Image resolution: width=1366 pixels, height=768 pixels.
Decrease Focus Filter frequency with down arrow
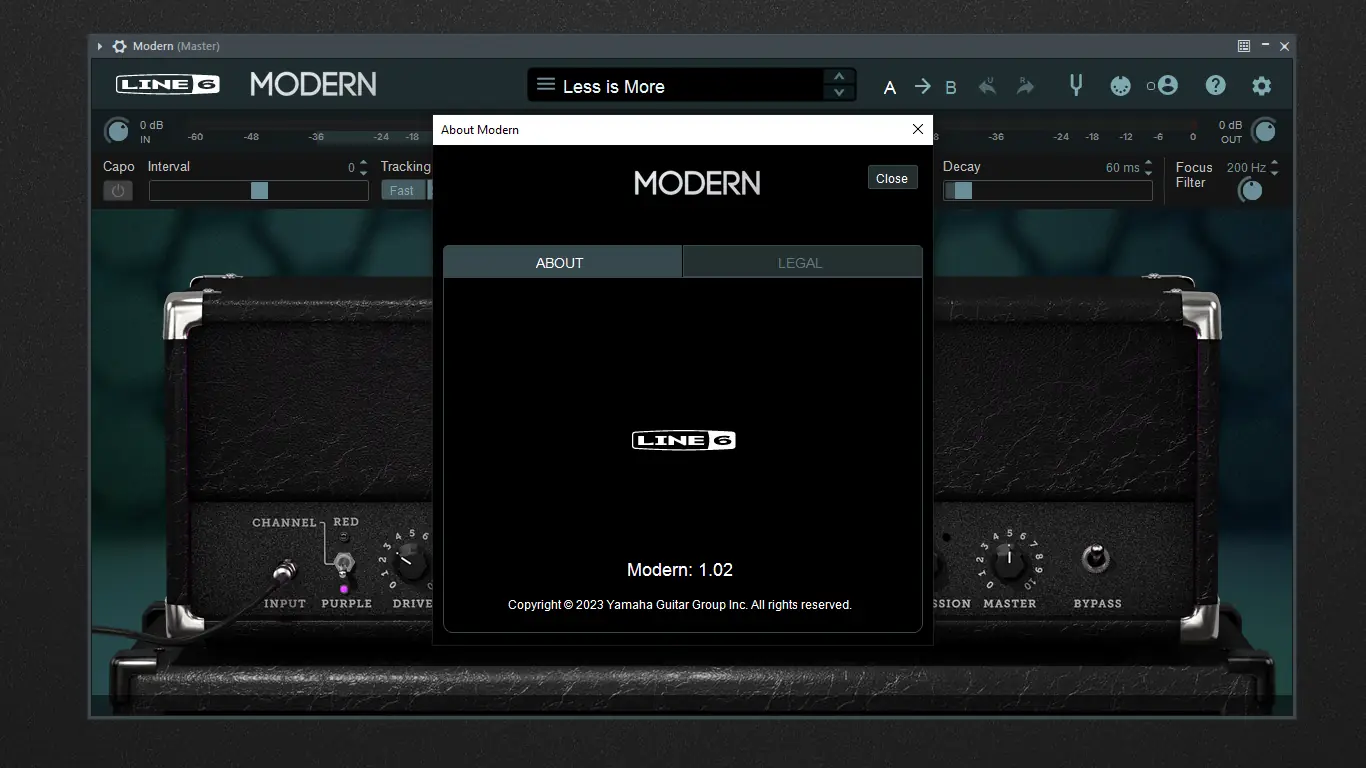[x=1274, y=173]
